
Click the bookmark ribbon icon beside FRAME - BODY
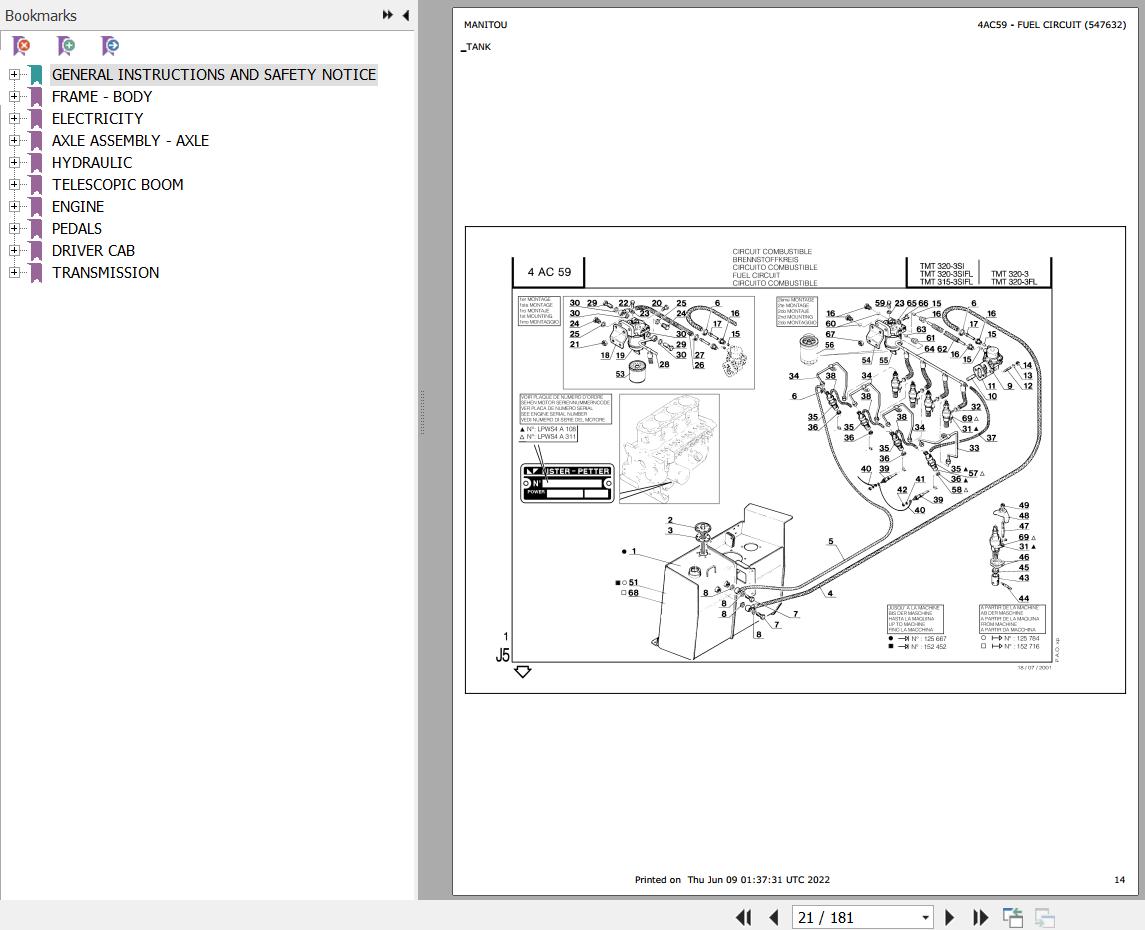(36, 97)
